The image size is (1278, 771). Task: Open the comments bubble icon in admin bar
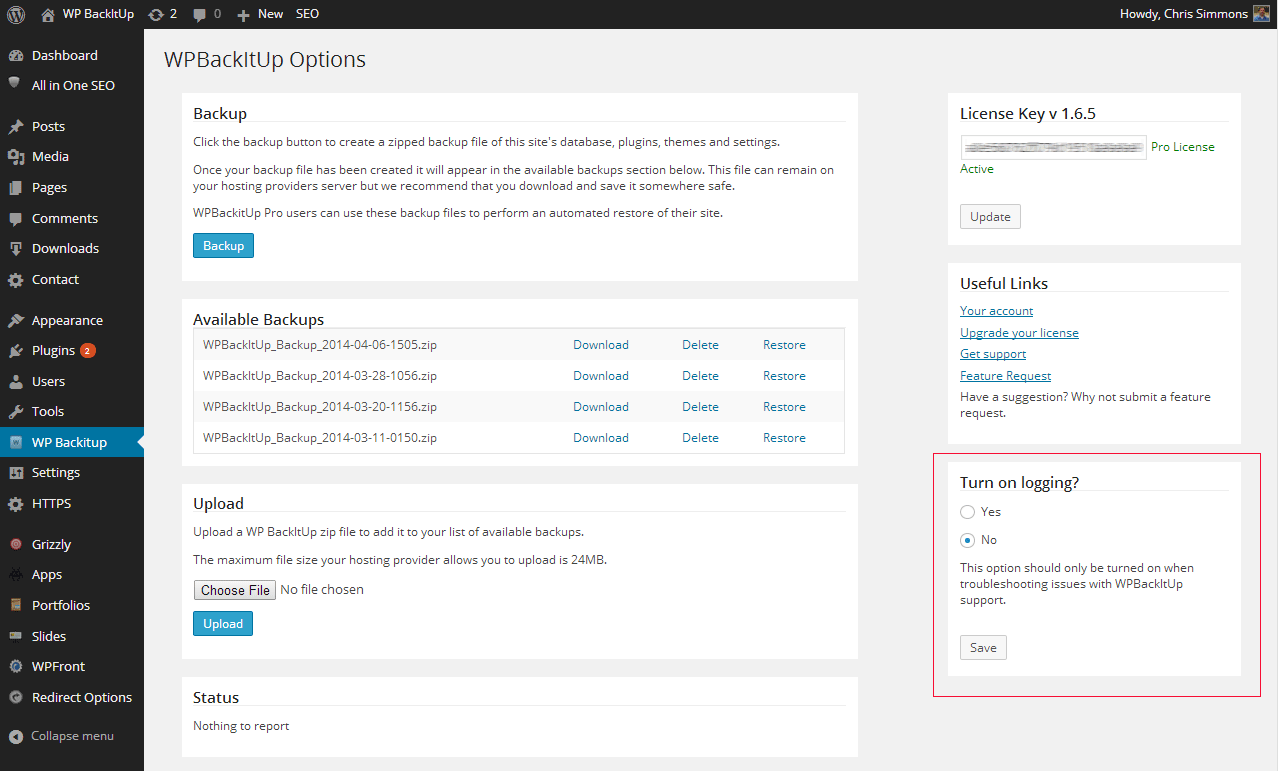pyautogui.click(x=200, y=14)
